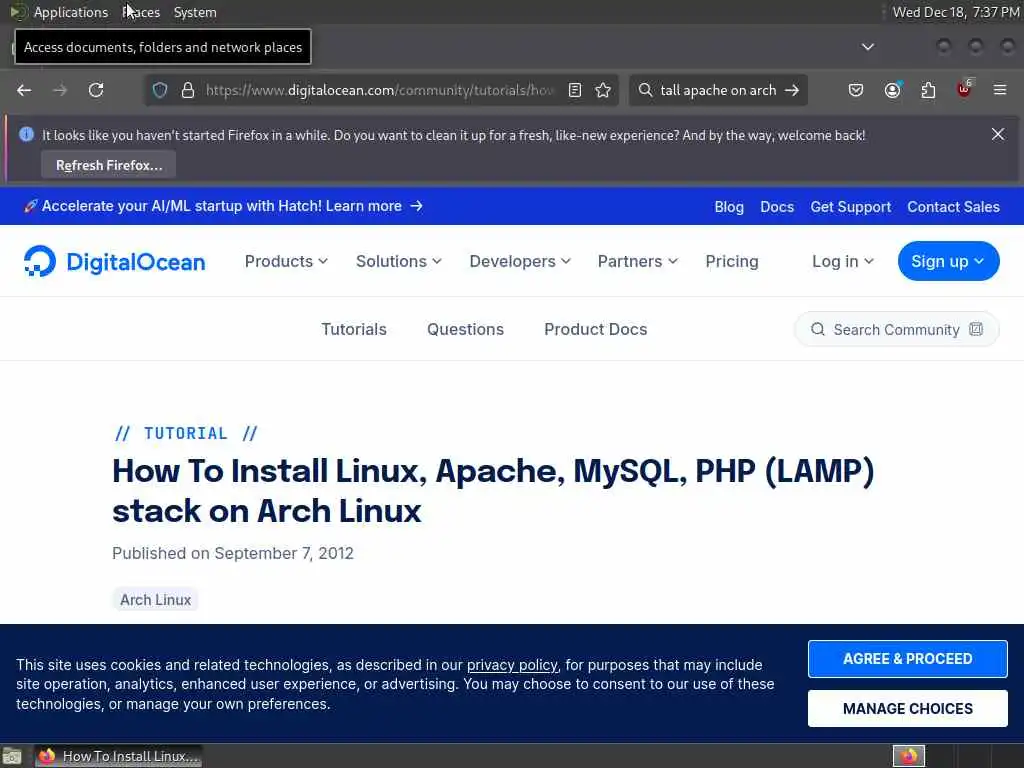Focus the 'tall apache on arch' search field
The width and height of the screenshot is (1024, 768).
tap(718, 90)
